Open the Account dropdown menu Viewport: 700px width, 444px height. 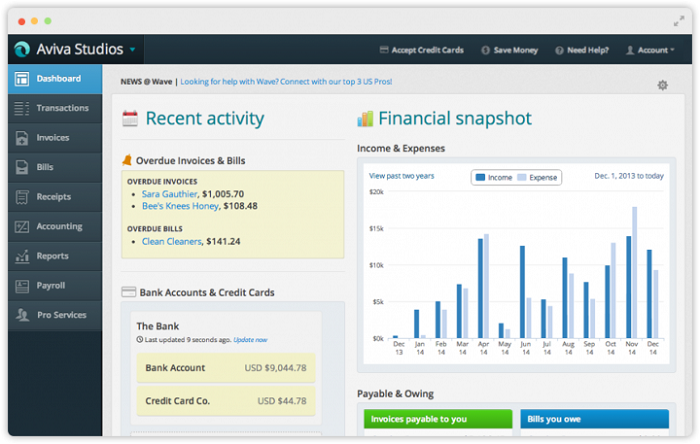click(x=651, y=50)
